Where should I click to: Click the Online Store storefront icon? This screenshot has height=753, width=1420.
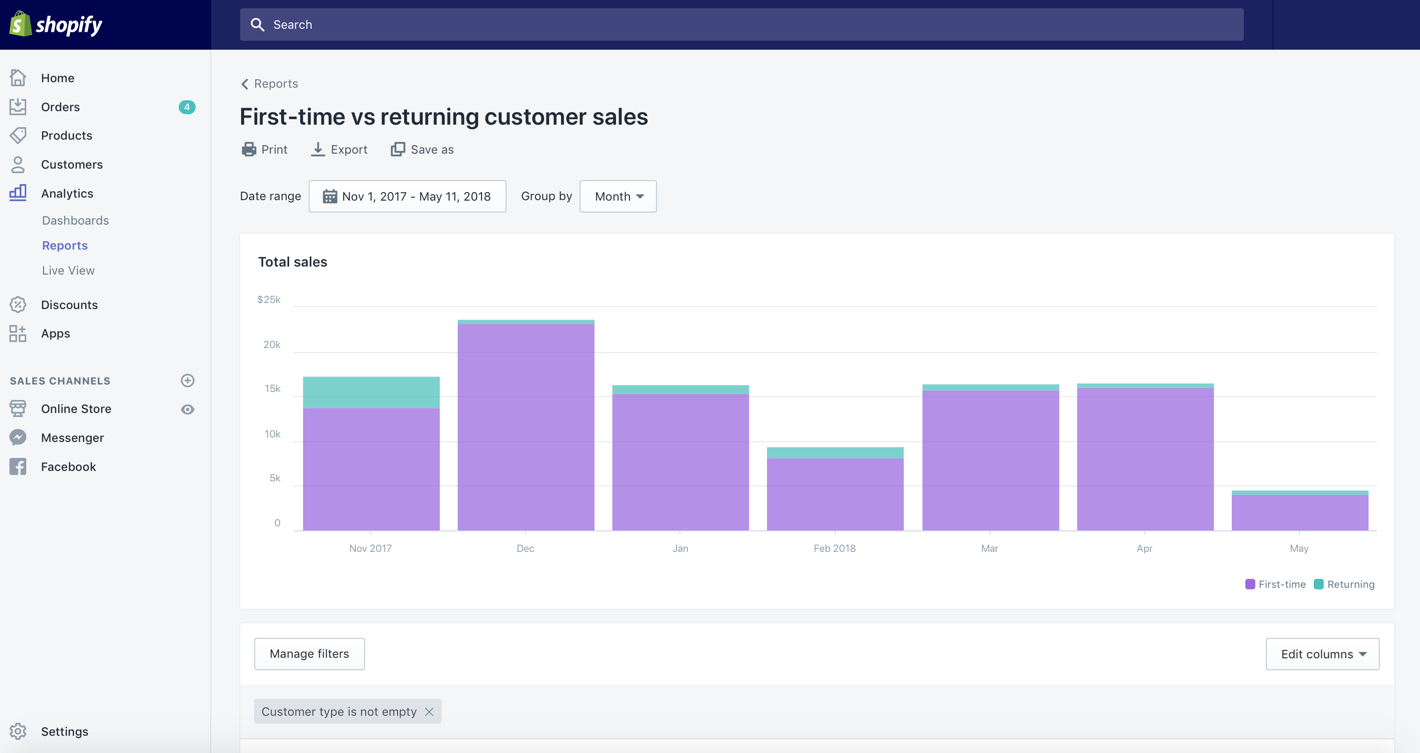(x=18, y=408)
